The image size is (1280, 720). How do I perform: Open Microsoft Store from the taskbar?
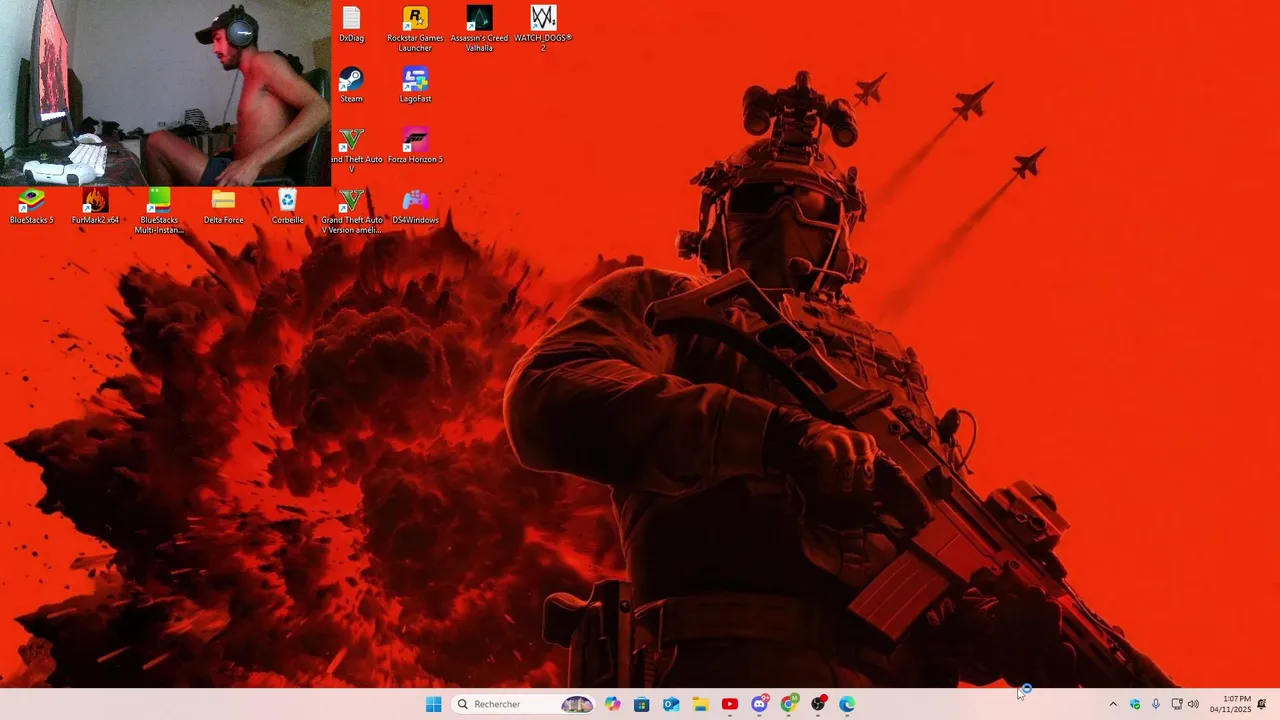pyautogui.click(x=641, y=704)
